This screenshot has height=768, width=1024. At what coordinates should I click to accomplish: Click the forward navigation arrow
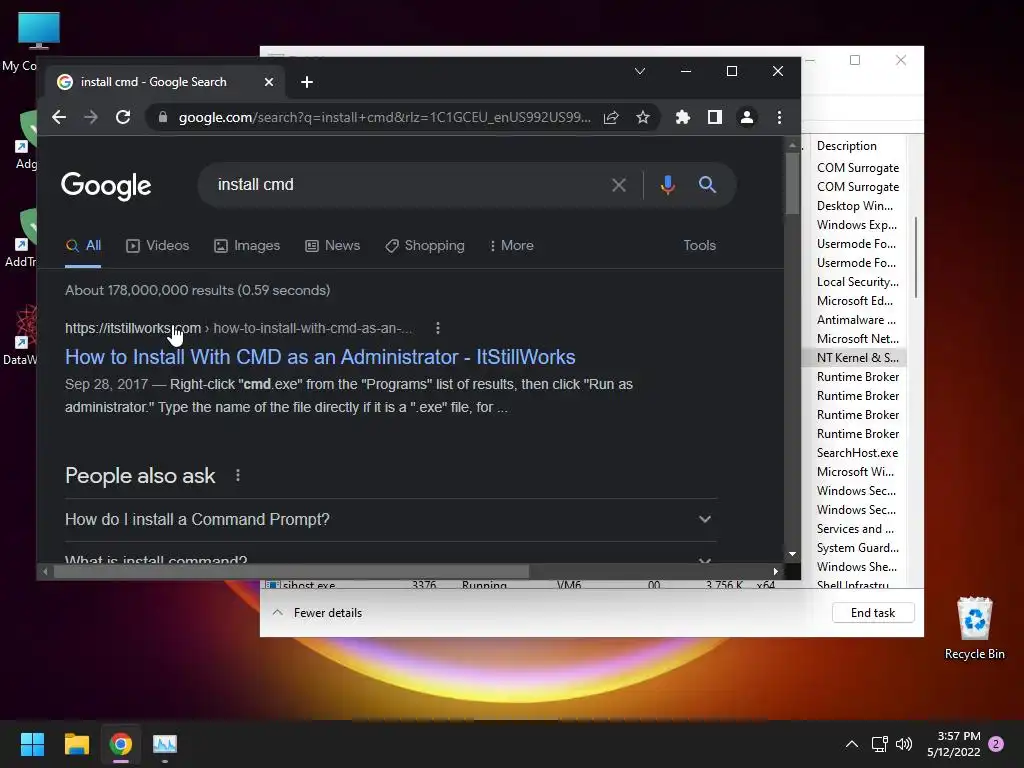click(91, 118)
